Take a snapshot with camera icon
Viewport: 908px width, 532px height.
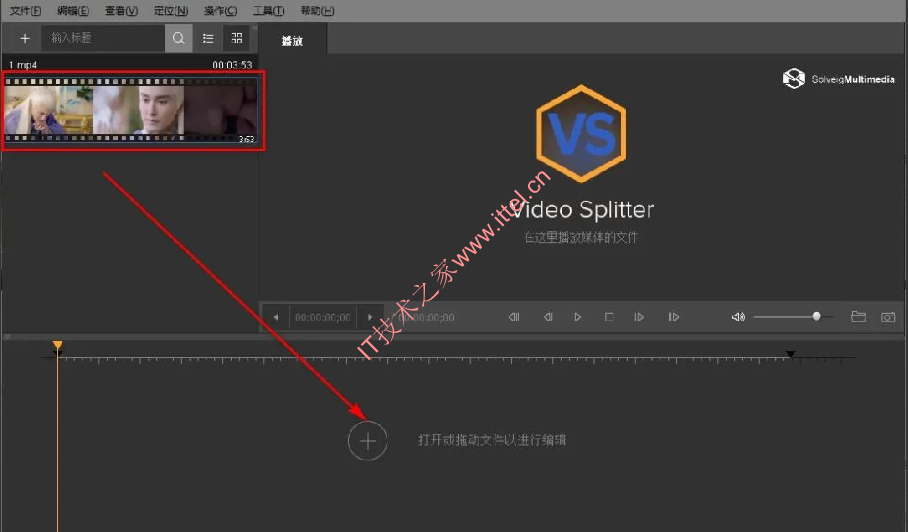point(888,317)
